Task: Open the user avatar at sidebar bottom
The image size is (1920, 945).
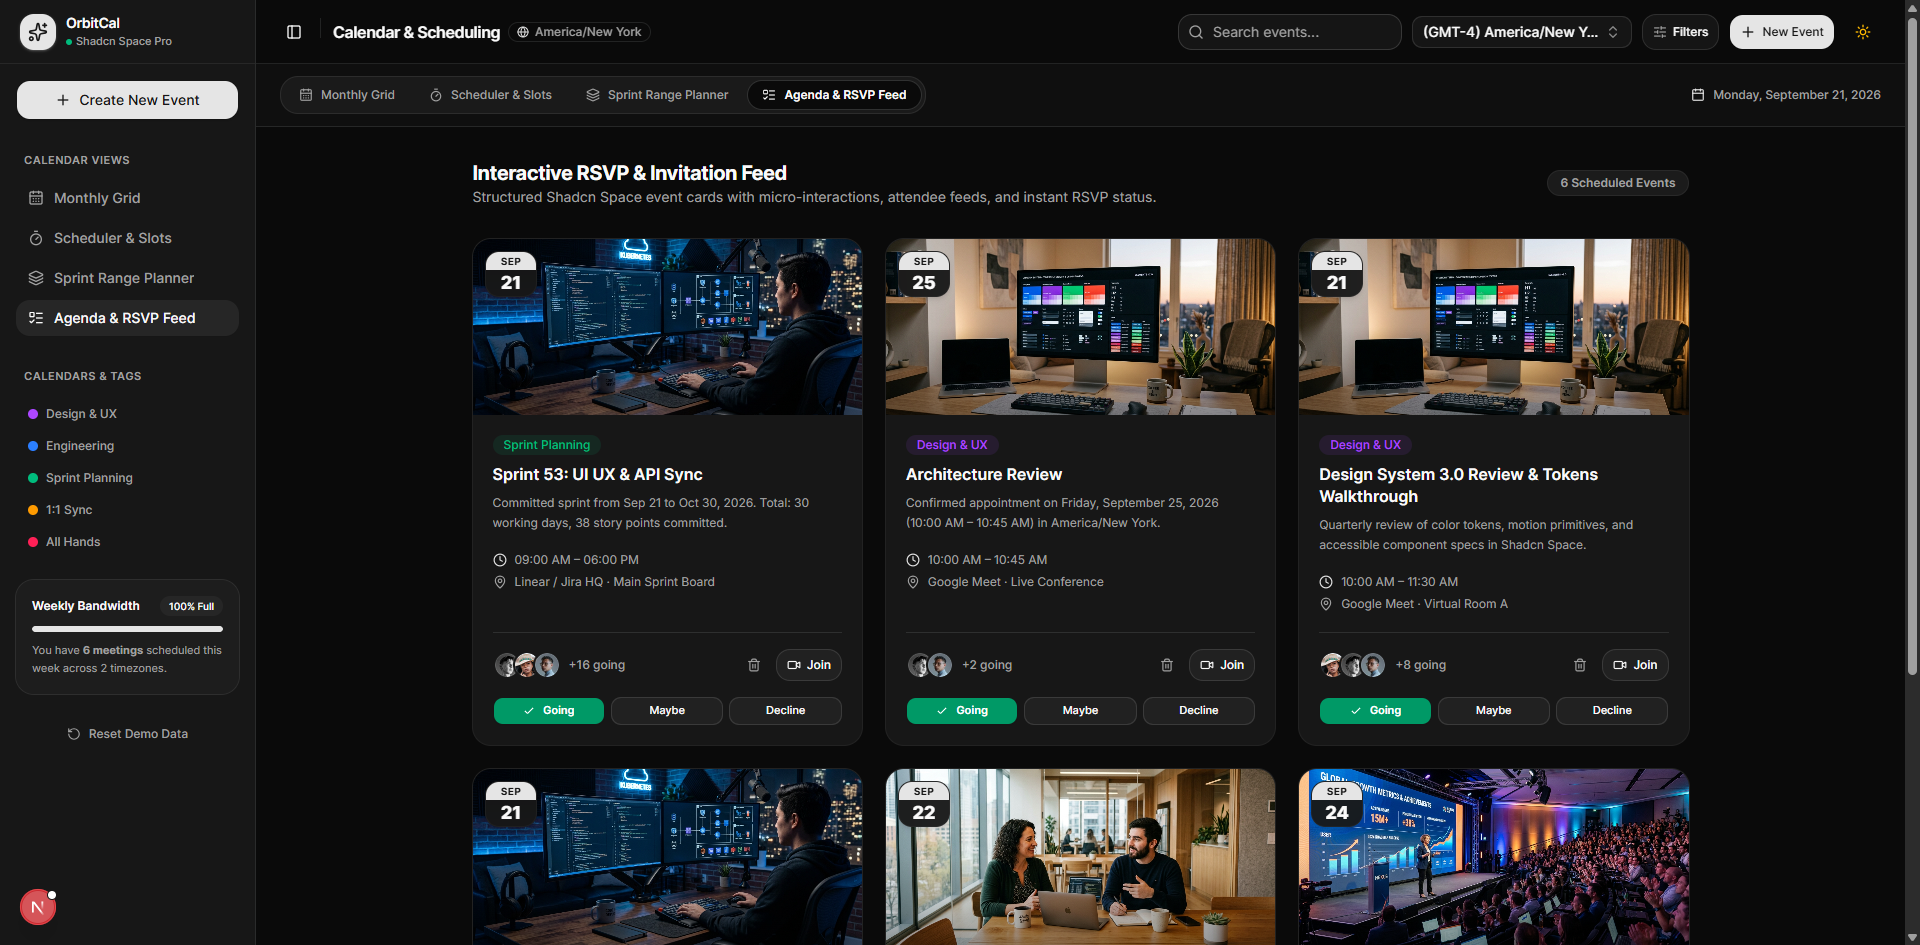Action: (x=38, y=907)
